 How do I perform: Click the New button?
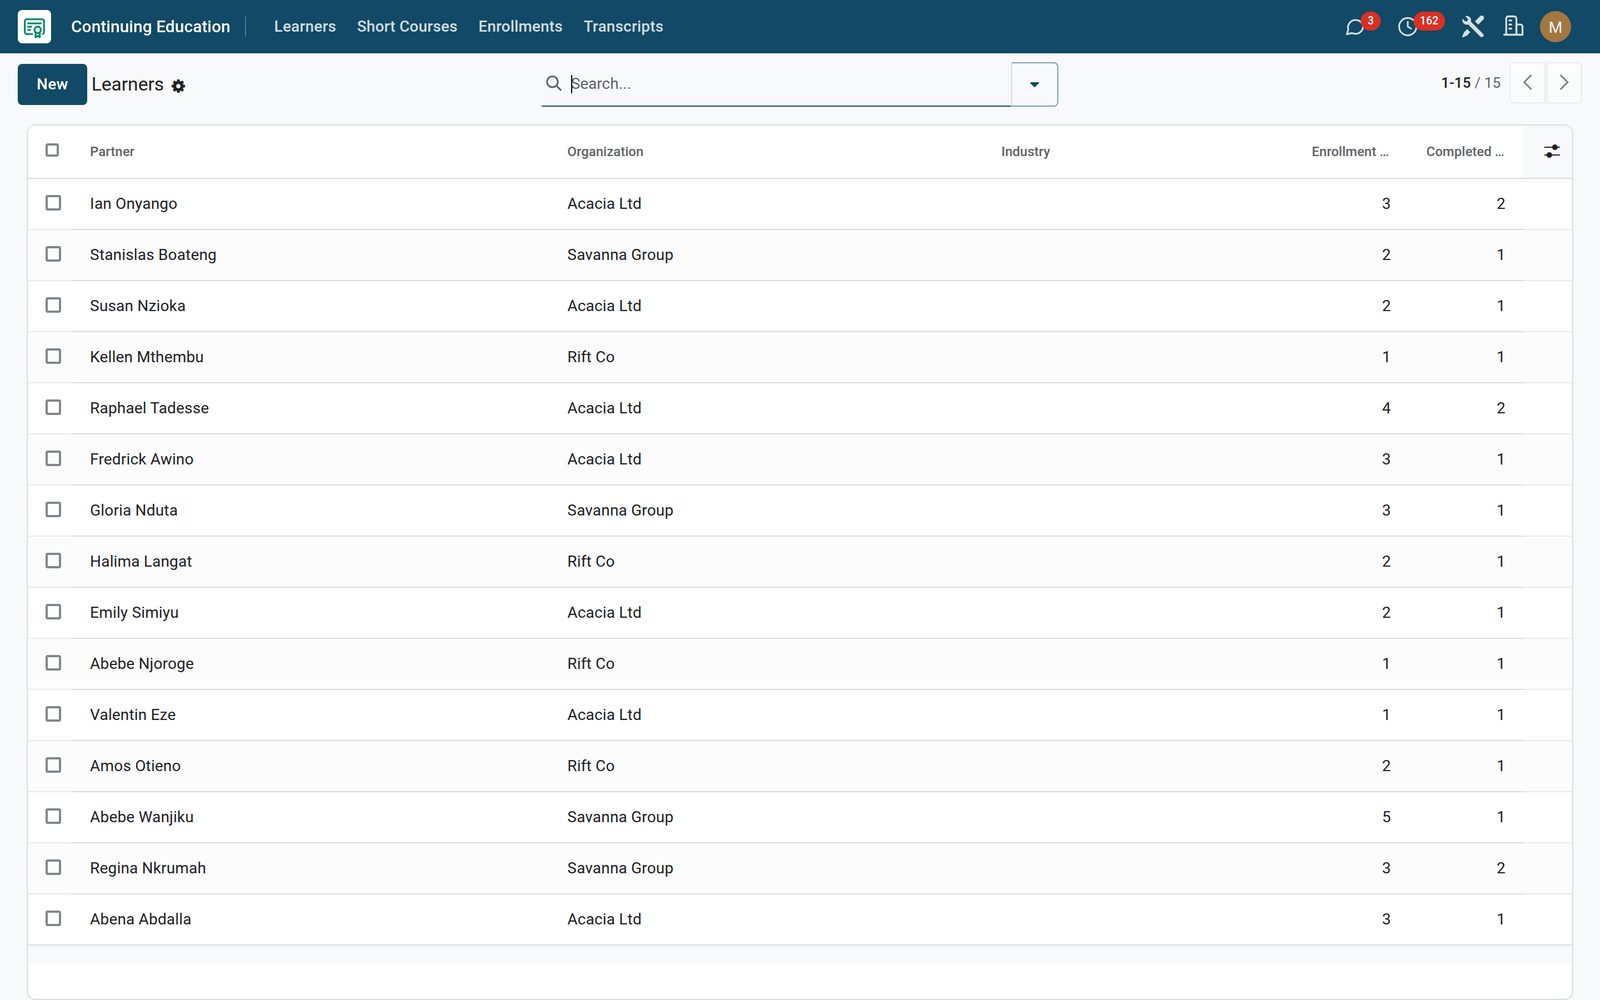pos(52,84)
